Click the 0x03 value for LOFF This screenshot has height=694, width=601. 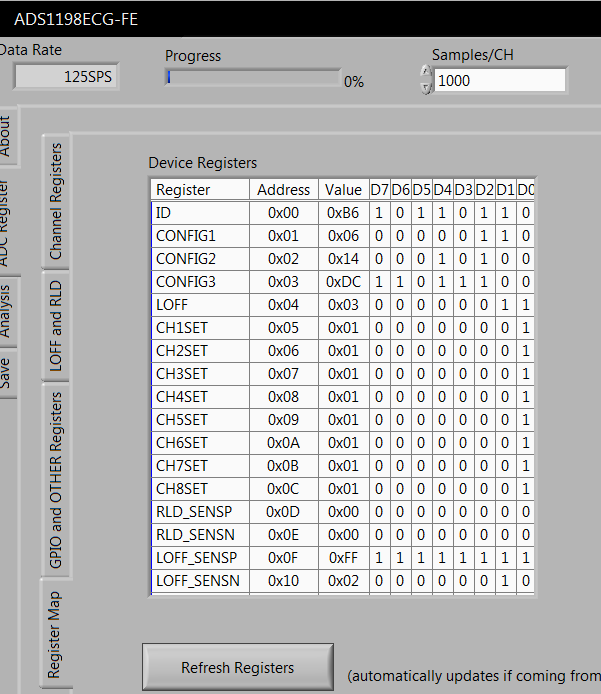(343, 305)
